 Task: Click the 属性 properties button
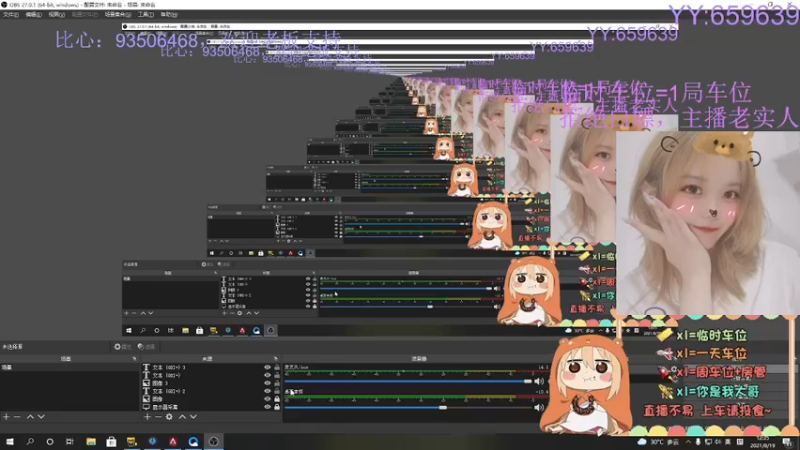pos(121,347)
